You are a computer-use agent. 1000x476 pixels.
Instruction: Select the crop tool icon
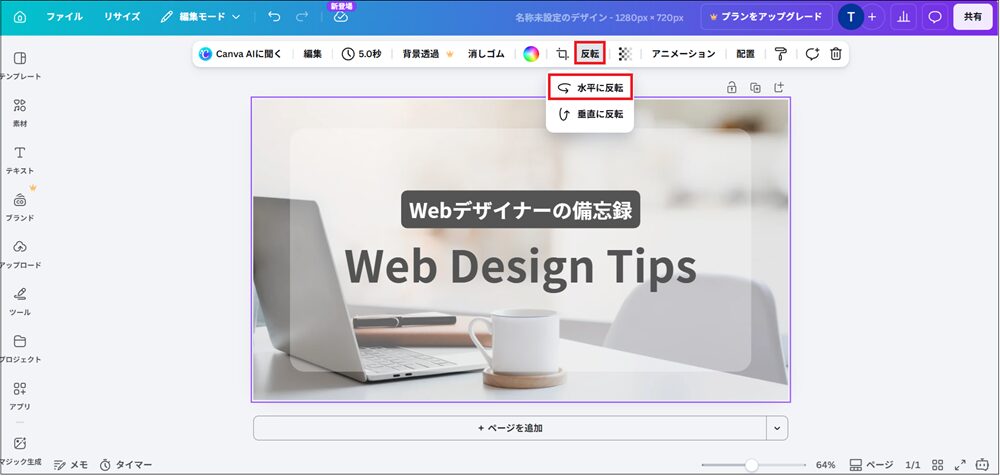click(x=562, y=54)
